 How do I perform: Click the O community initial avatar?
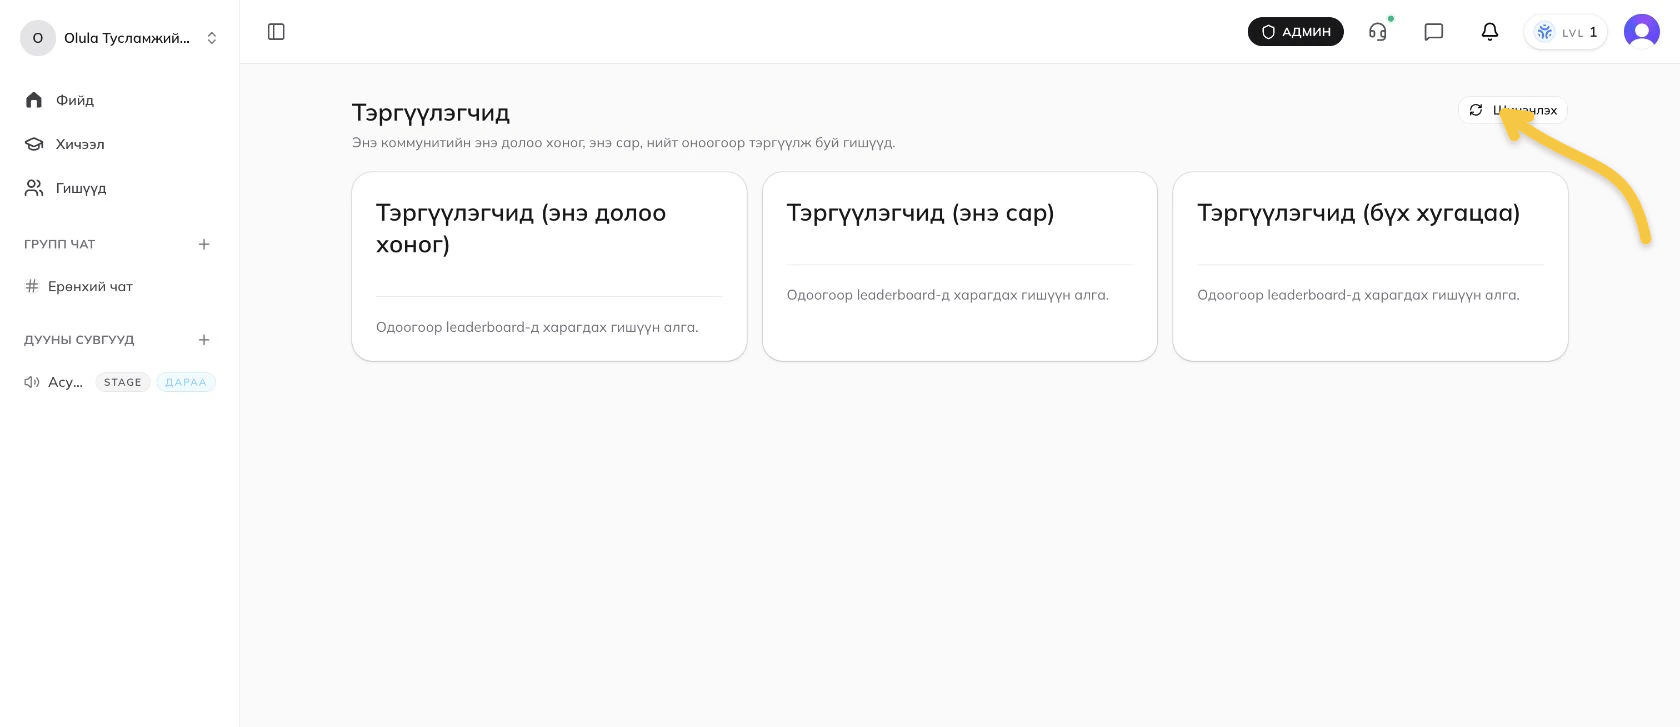[x=38, y=38]
